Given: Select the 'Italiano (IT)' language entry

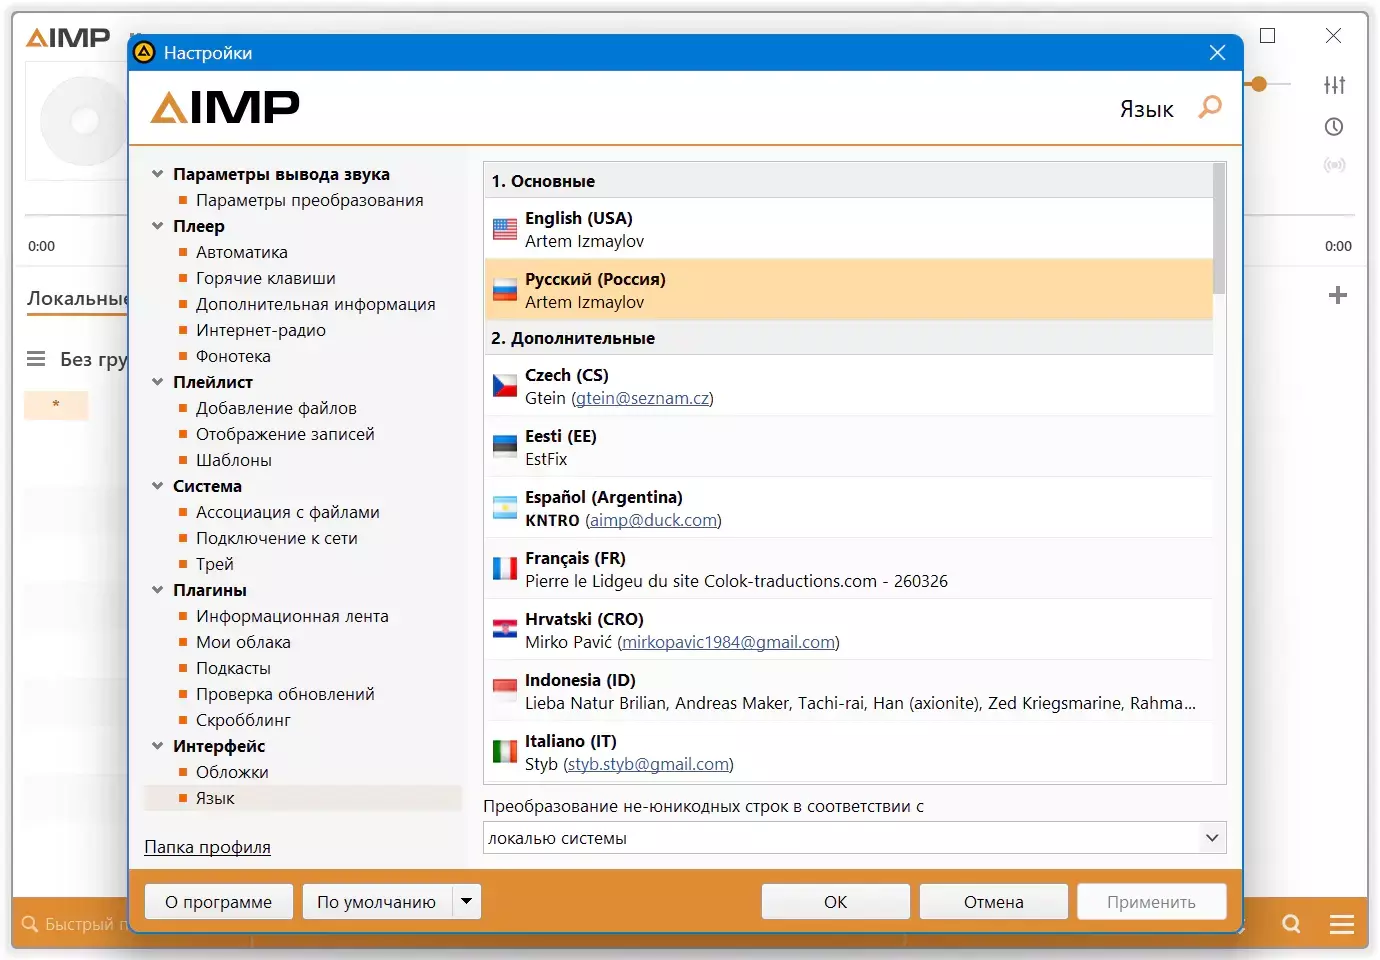Looking at the screenshot, I should (849, 752).
